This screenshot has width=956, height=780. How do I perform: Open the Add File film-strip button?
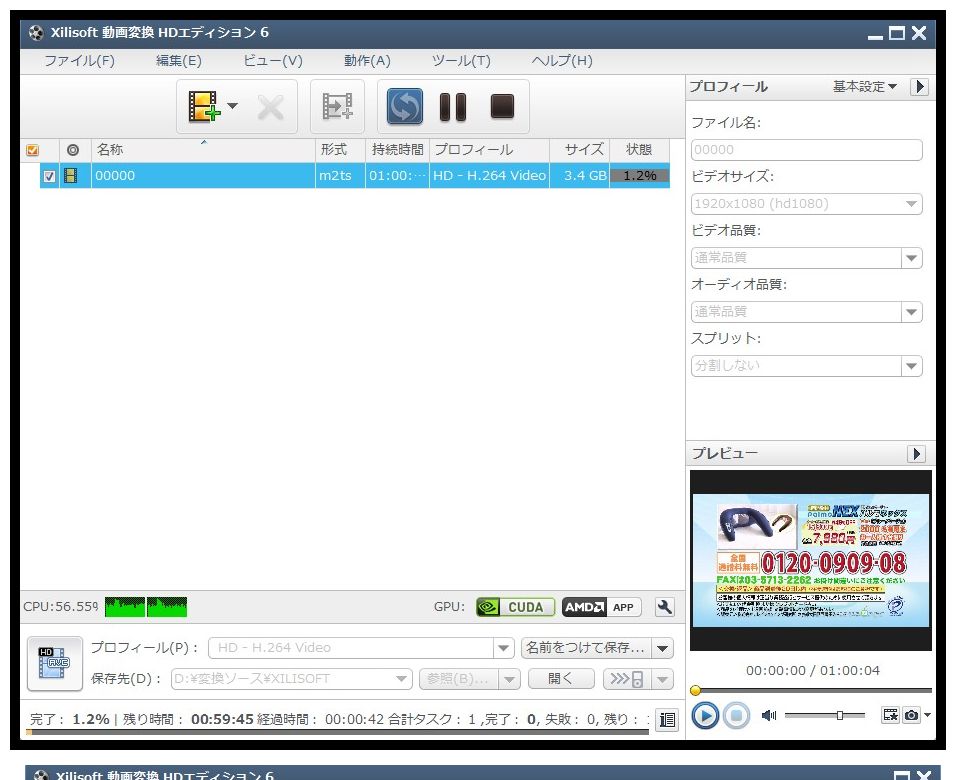click(x=203, y=106)
